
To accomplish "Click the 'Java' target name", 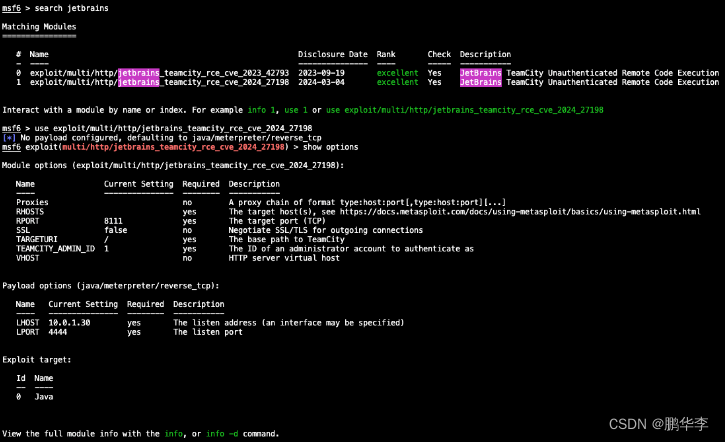I will (44, 397).
